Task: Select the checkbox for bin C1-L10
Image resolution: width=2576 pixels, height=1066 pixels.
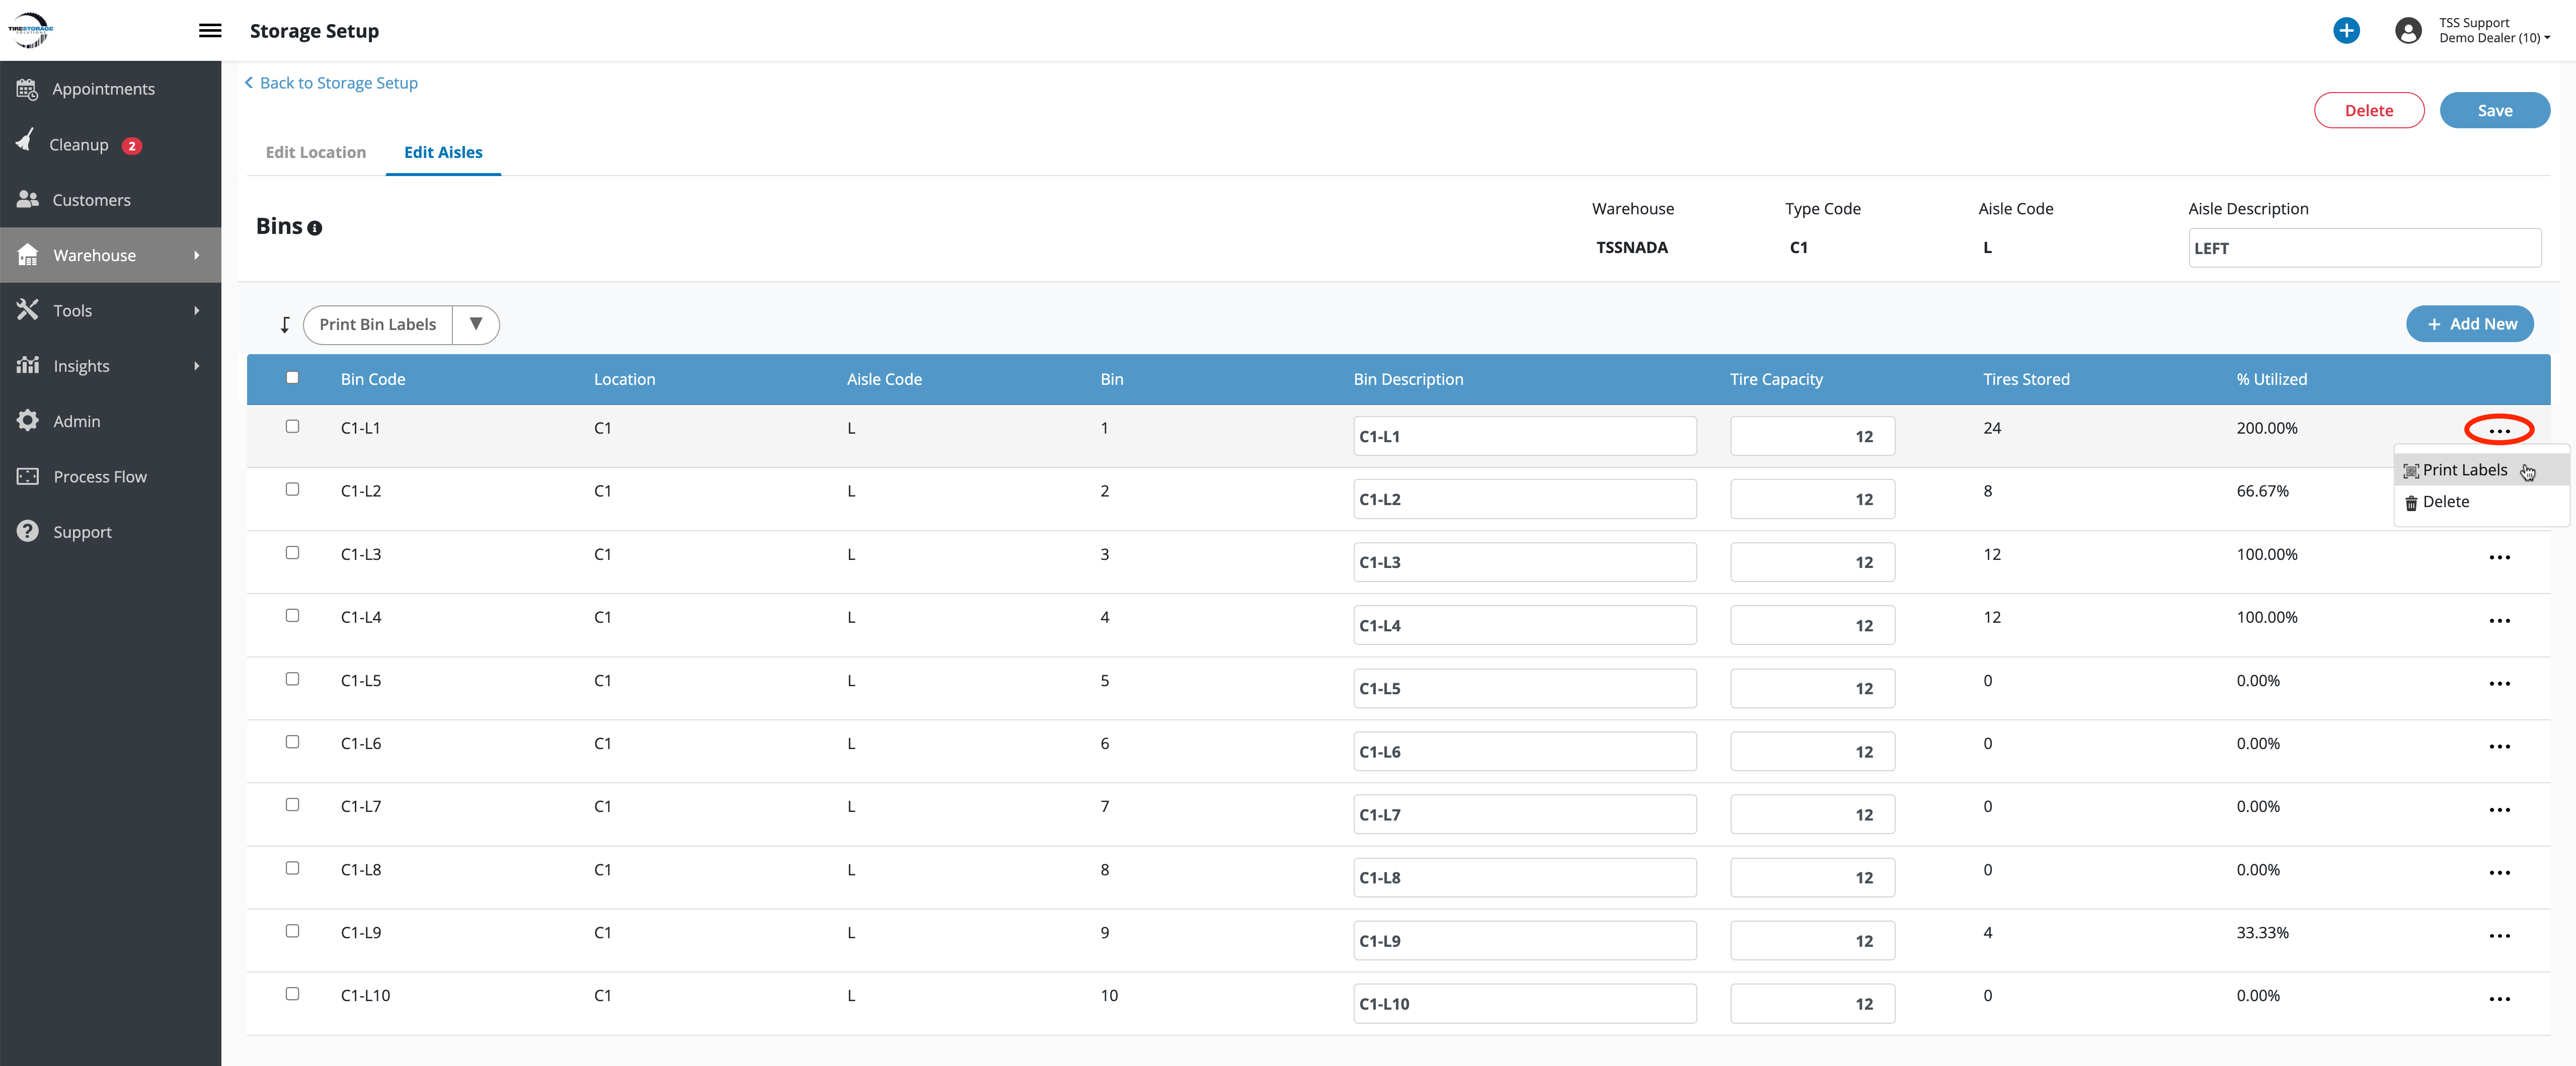Action: point(292,994)
